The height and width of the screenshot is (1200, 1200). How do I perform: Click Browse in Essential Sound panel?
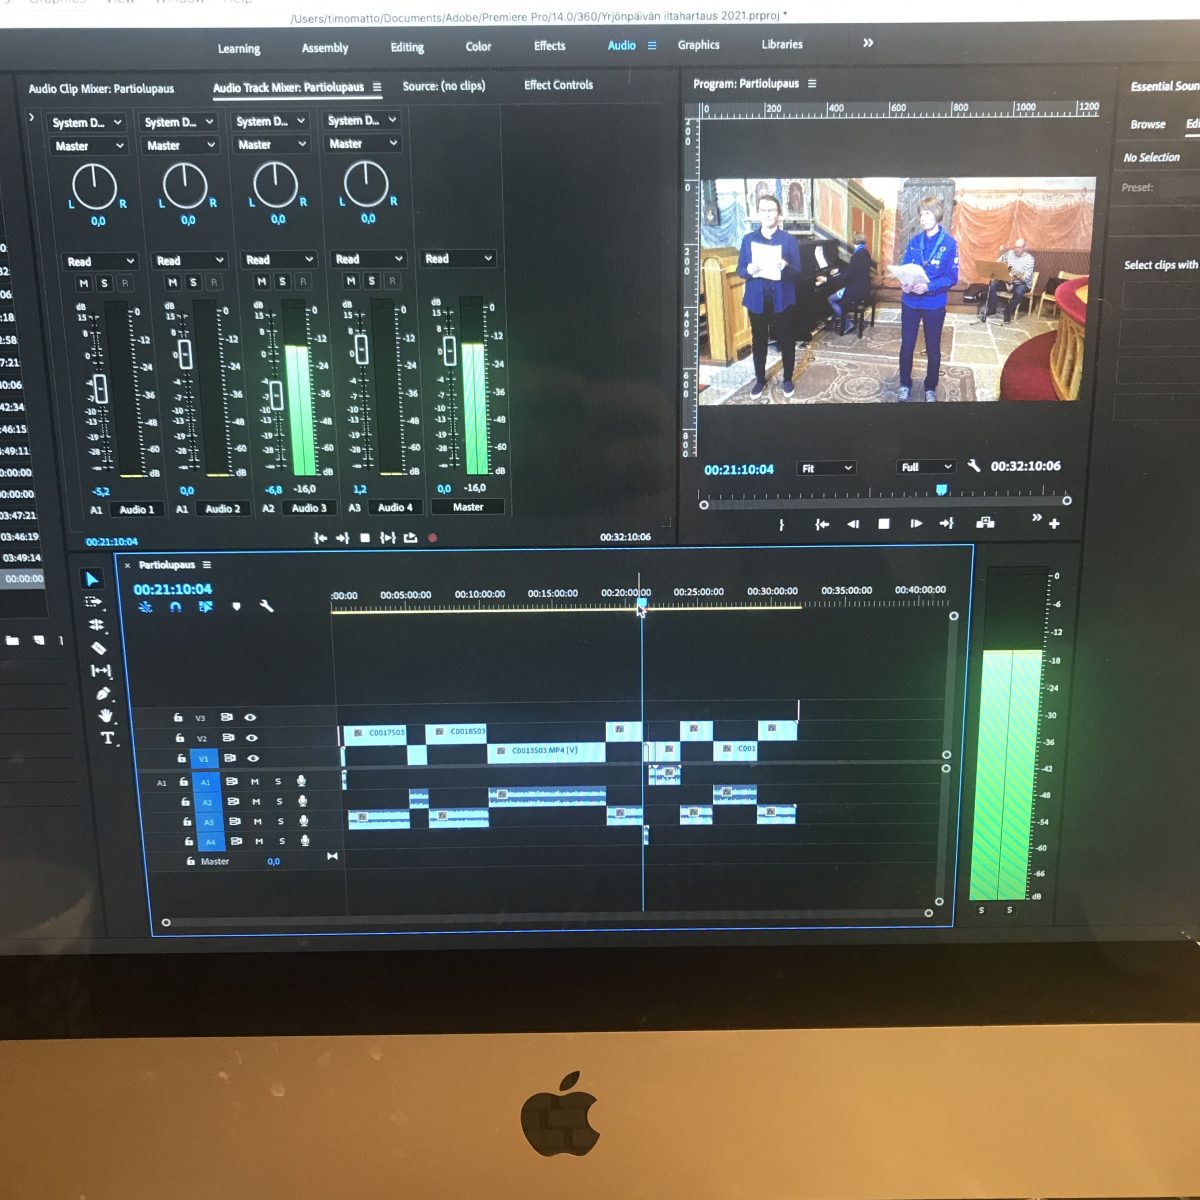(x=1148, y=125)
